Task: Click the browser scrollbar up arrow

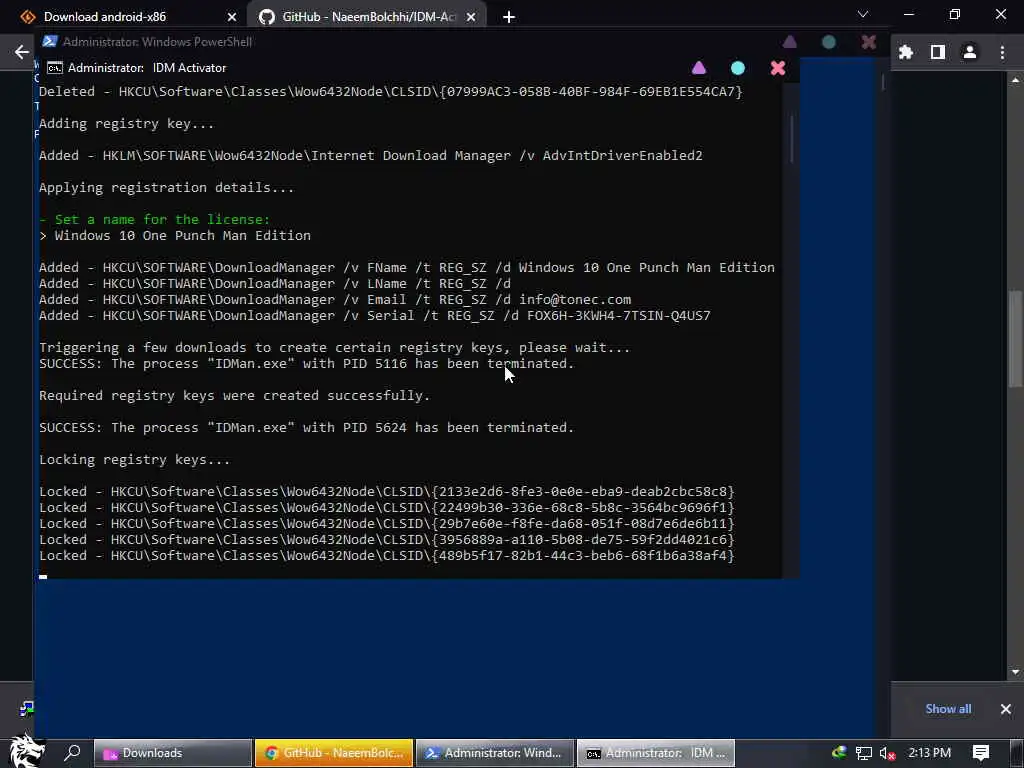Action: 1016,80
